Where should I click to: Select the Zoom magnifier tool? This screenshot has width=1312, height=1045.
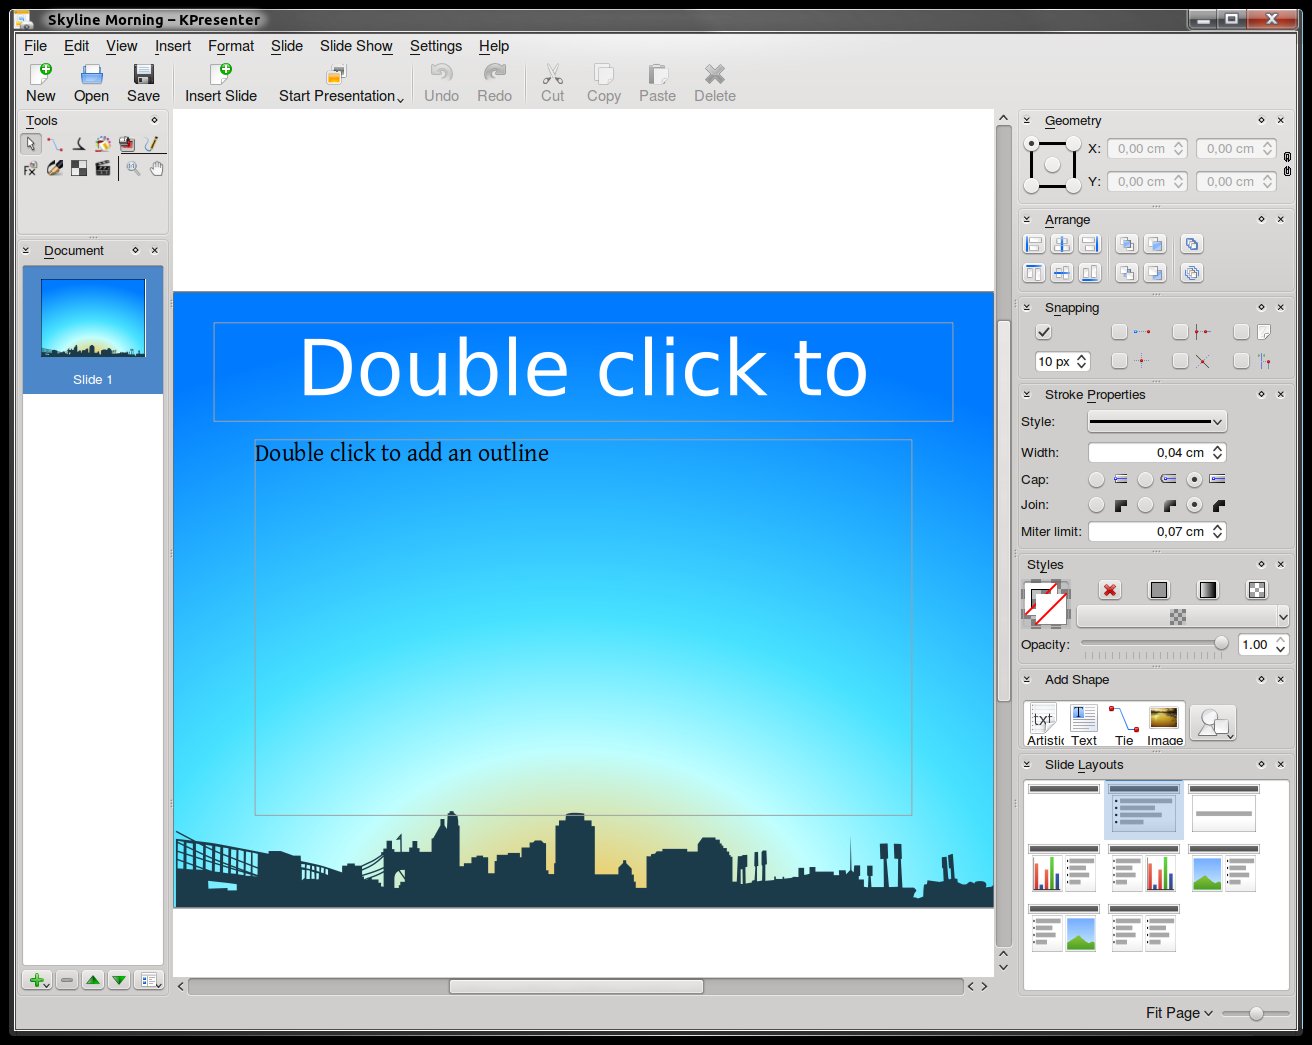[133, 169]
